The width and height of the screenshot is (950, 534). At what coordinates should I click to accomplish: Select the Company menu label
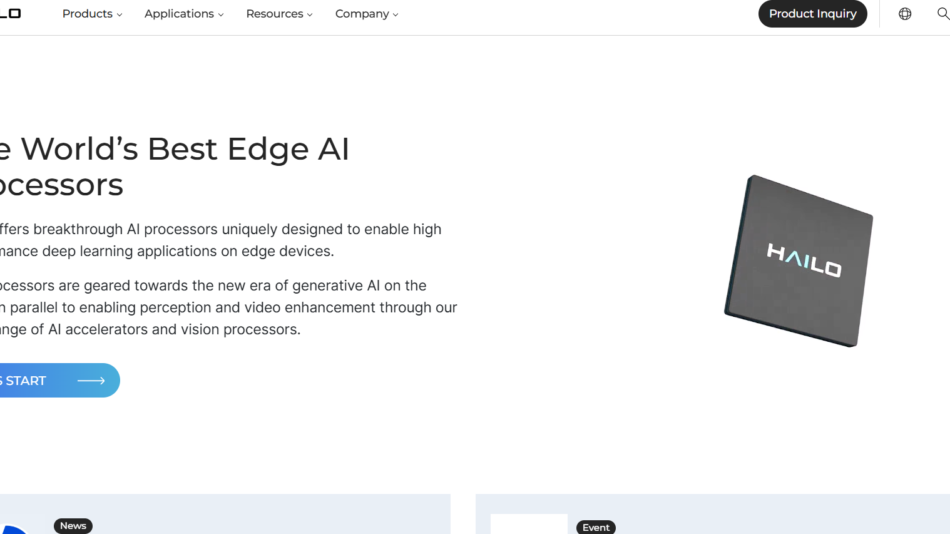pos(362,14)
